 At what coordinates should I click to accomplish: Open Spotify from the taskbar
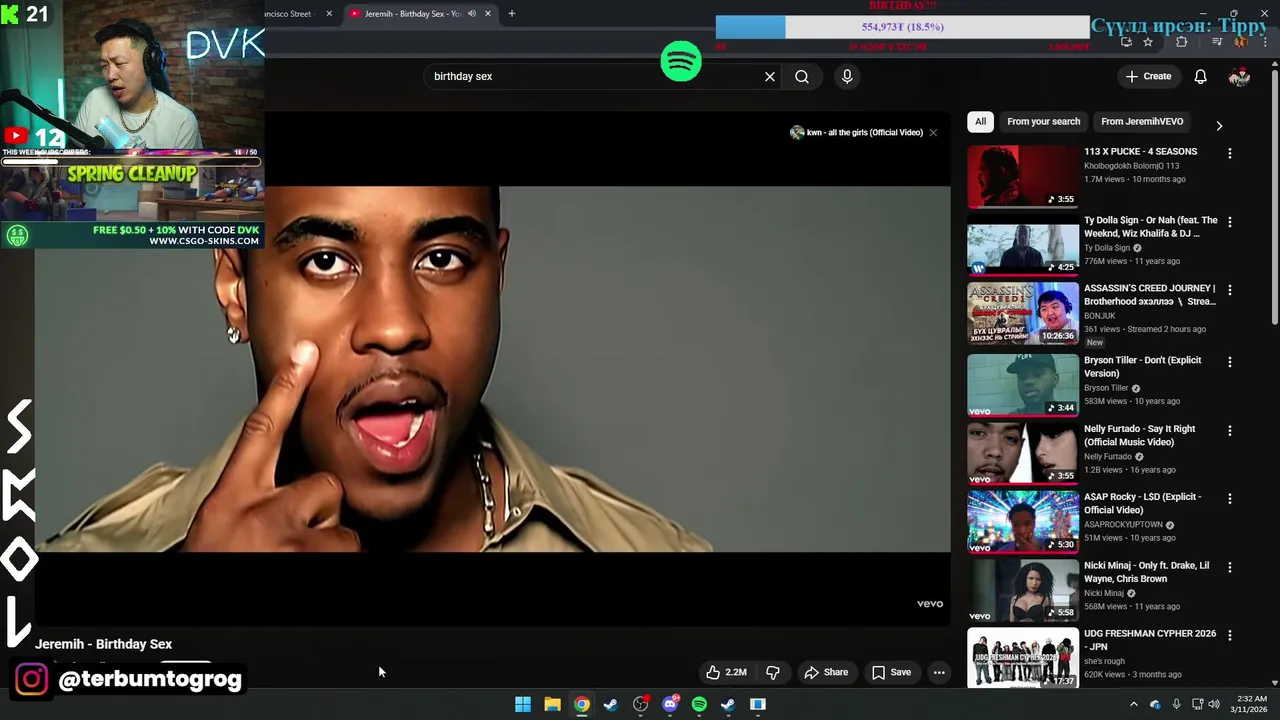tap(699, 704)
